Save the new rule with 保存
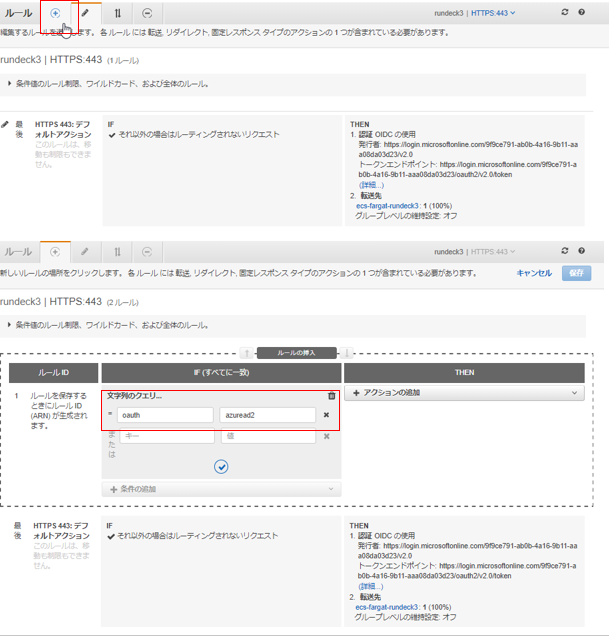609x636 pixels. click(x=576, y=273)
